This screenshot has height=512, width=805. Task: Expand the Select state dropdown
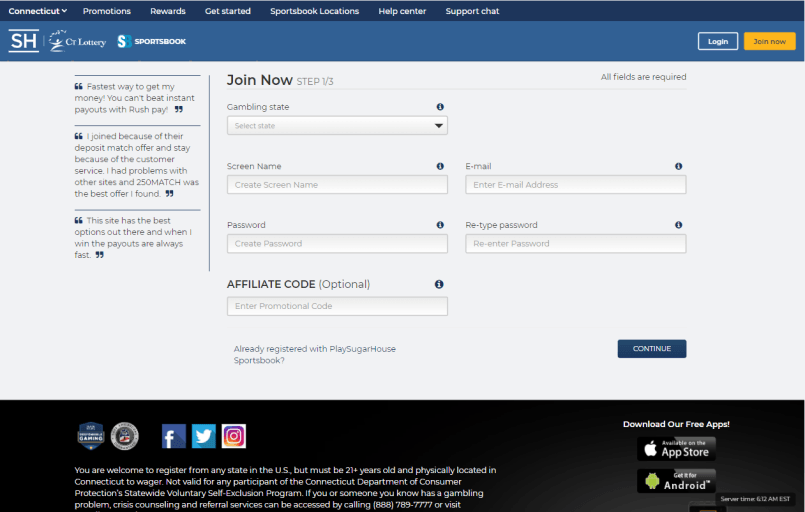[x=337, y=126]
